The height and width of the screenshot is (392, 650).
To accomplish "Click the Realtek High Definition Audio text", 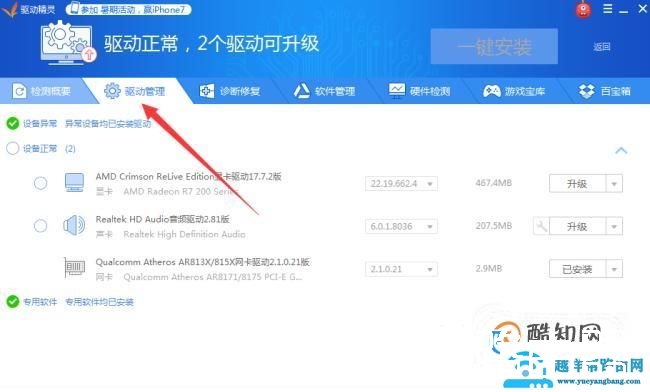I will (x=184, y=234).
